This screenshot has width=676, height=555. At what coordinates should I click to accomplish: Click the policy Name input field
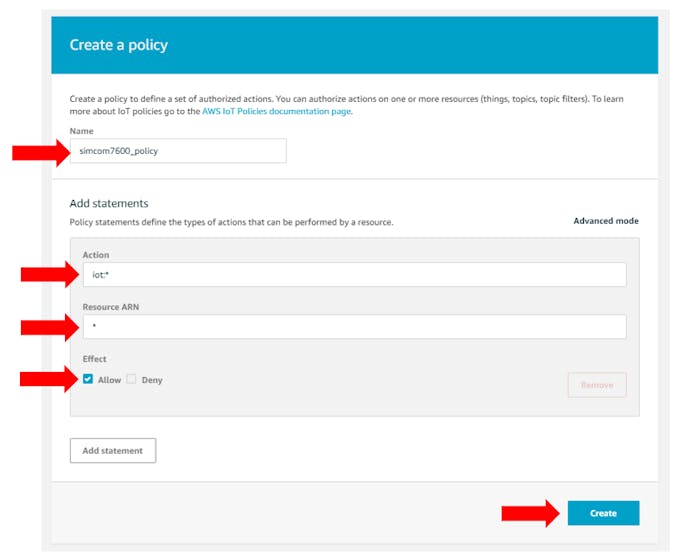[178, 151]
